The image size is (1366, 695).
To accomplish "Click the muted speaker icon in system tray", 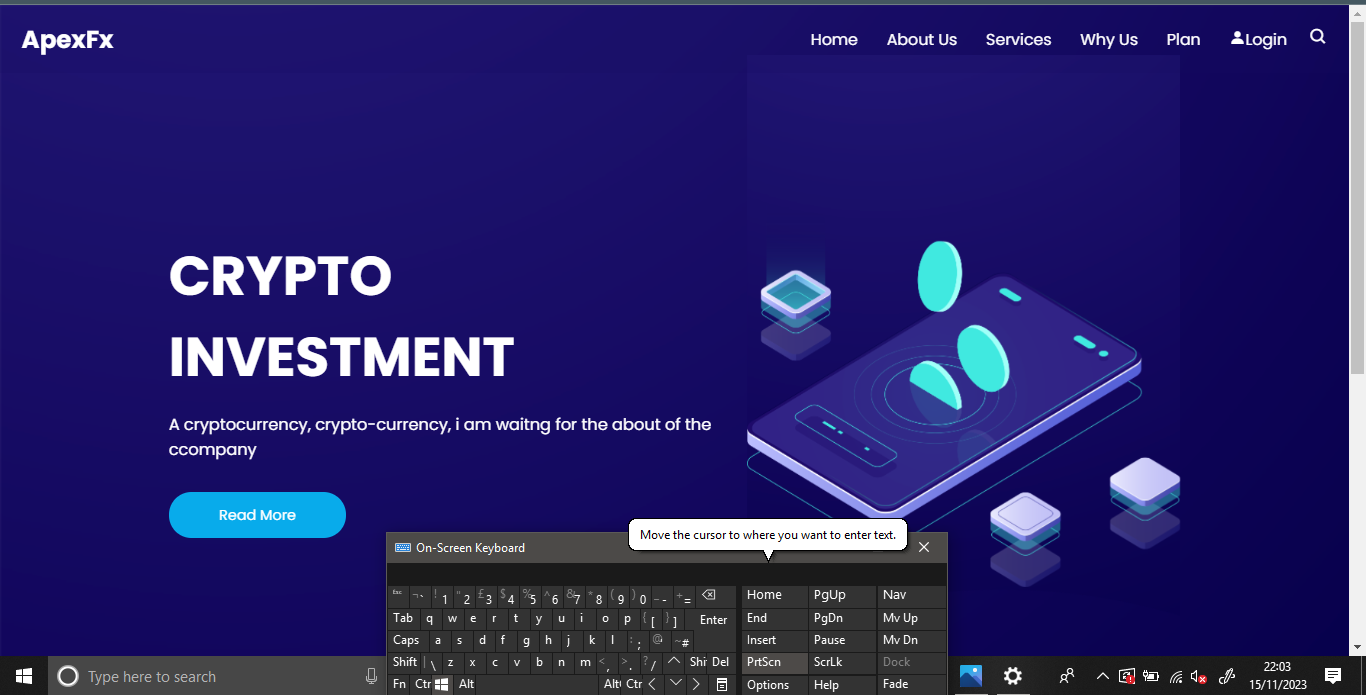I will tap(1197, 676).
